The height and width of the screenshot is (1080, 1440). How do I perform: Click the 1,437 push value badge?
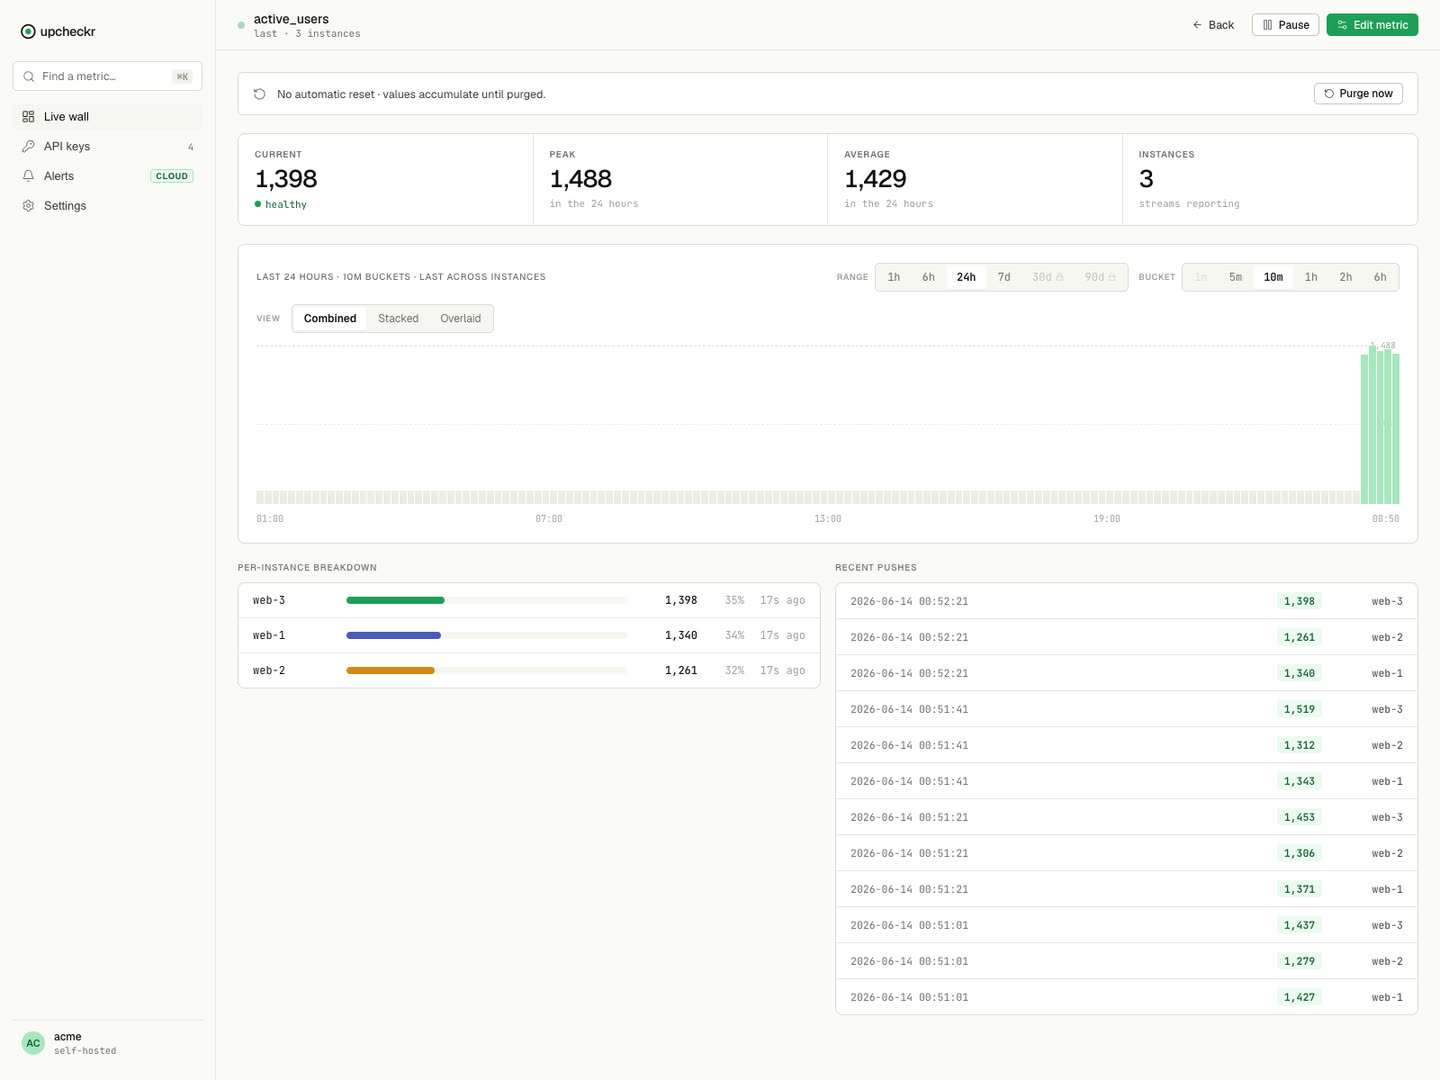pyautogui.click(x=1299, y=925)
